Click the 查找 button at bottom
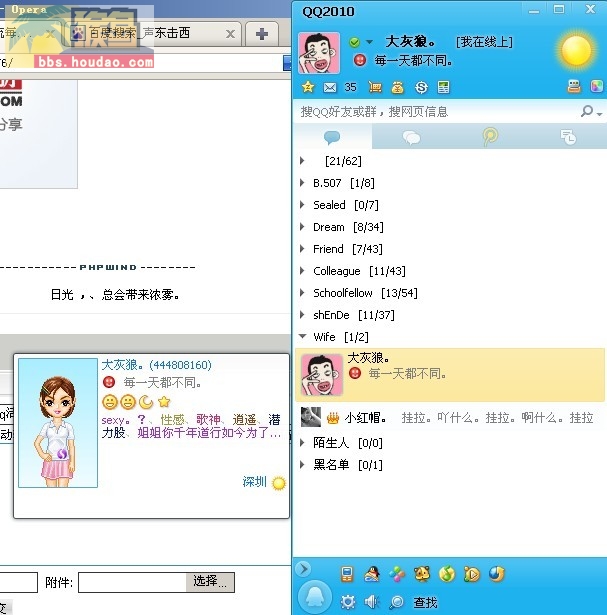This screenshot has width=607, height=615. 425,602
